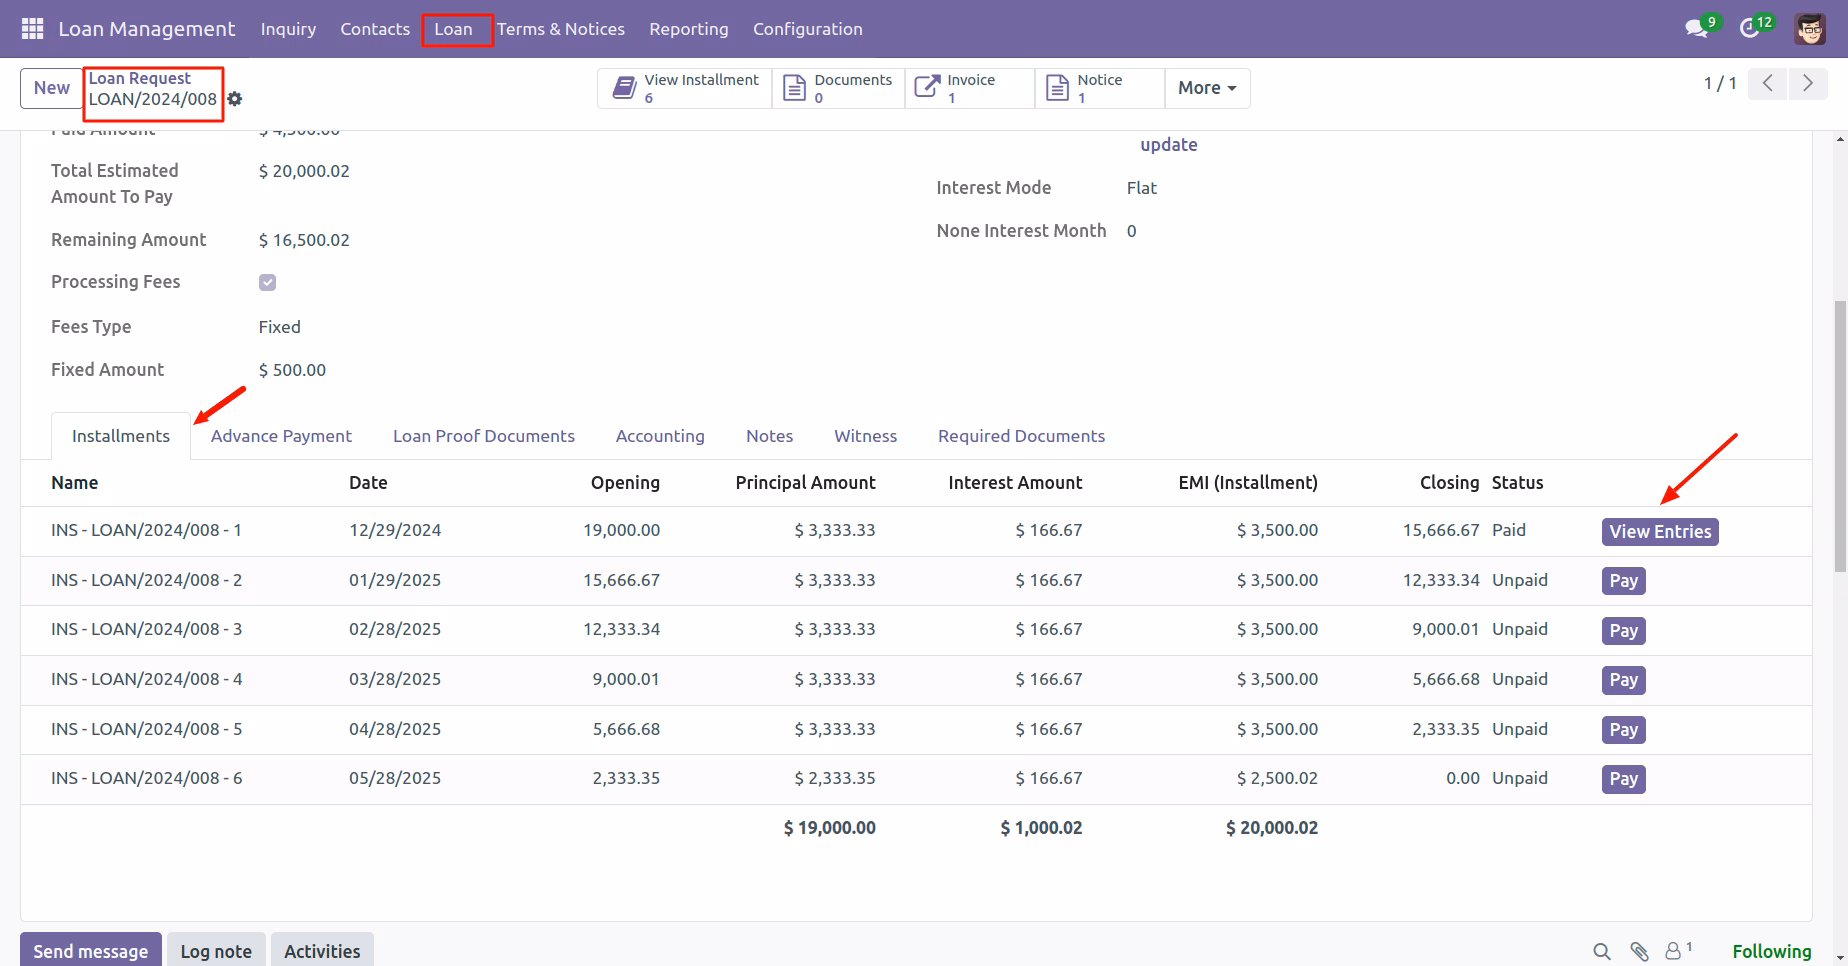
Task: Click View Entries for installment 1
Action: click(1660, 532)
